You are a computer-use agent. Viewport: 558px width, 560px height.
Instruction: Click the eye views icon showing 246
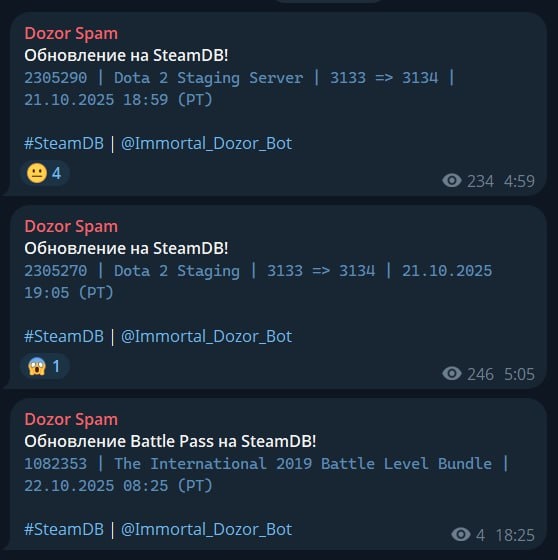(x=452, y=374)
